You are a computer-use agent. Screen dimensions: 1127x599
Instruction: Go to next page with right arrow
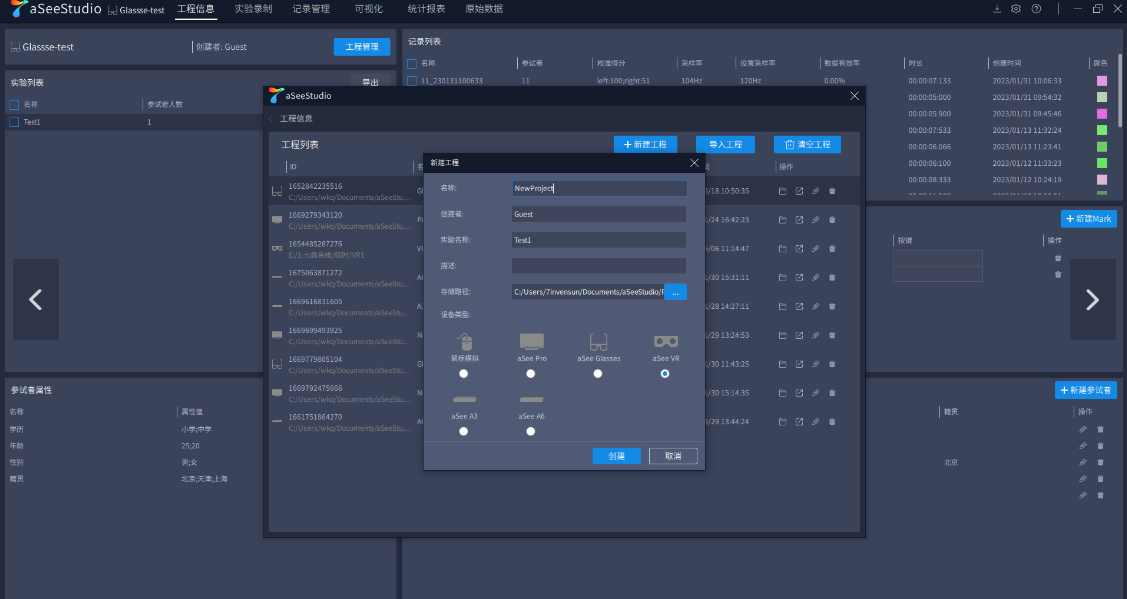coord(1092,299)
